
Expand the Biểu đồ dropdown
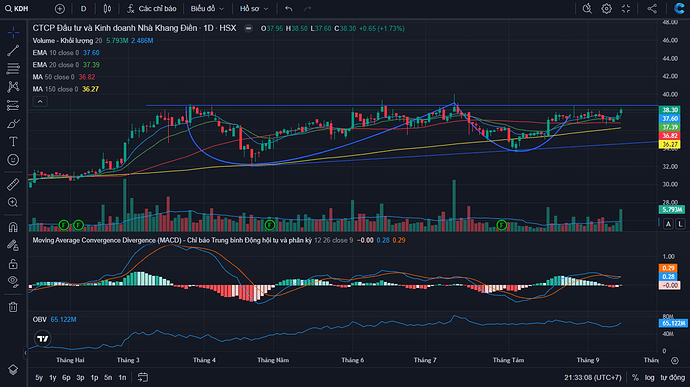click(x=207, y=8)
